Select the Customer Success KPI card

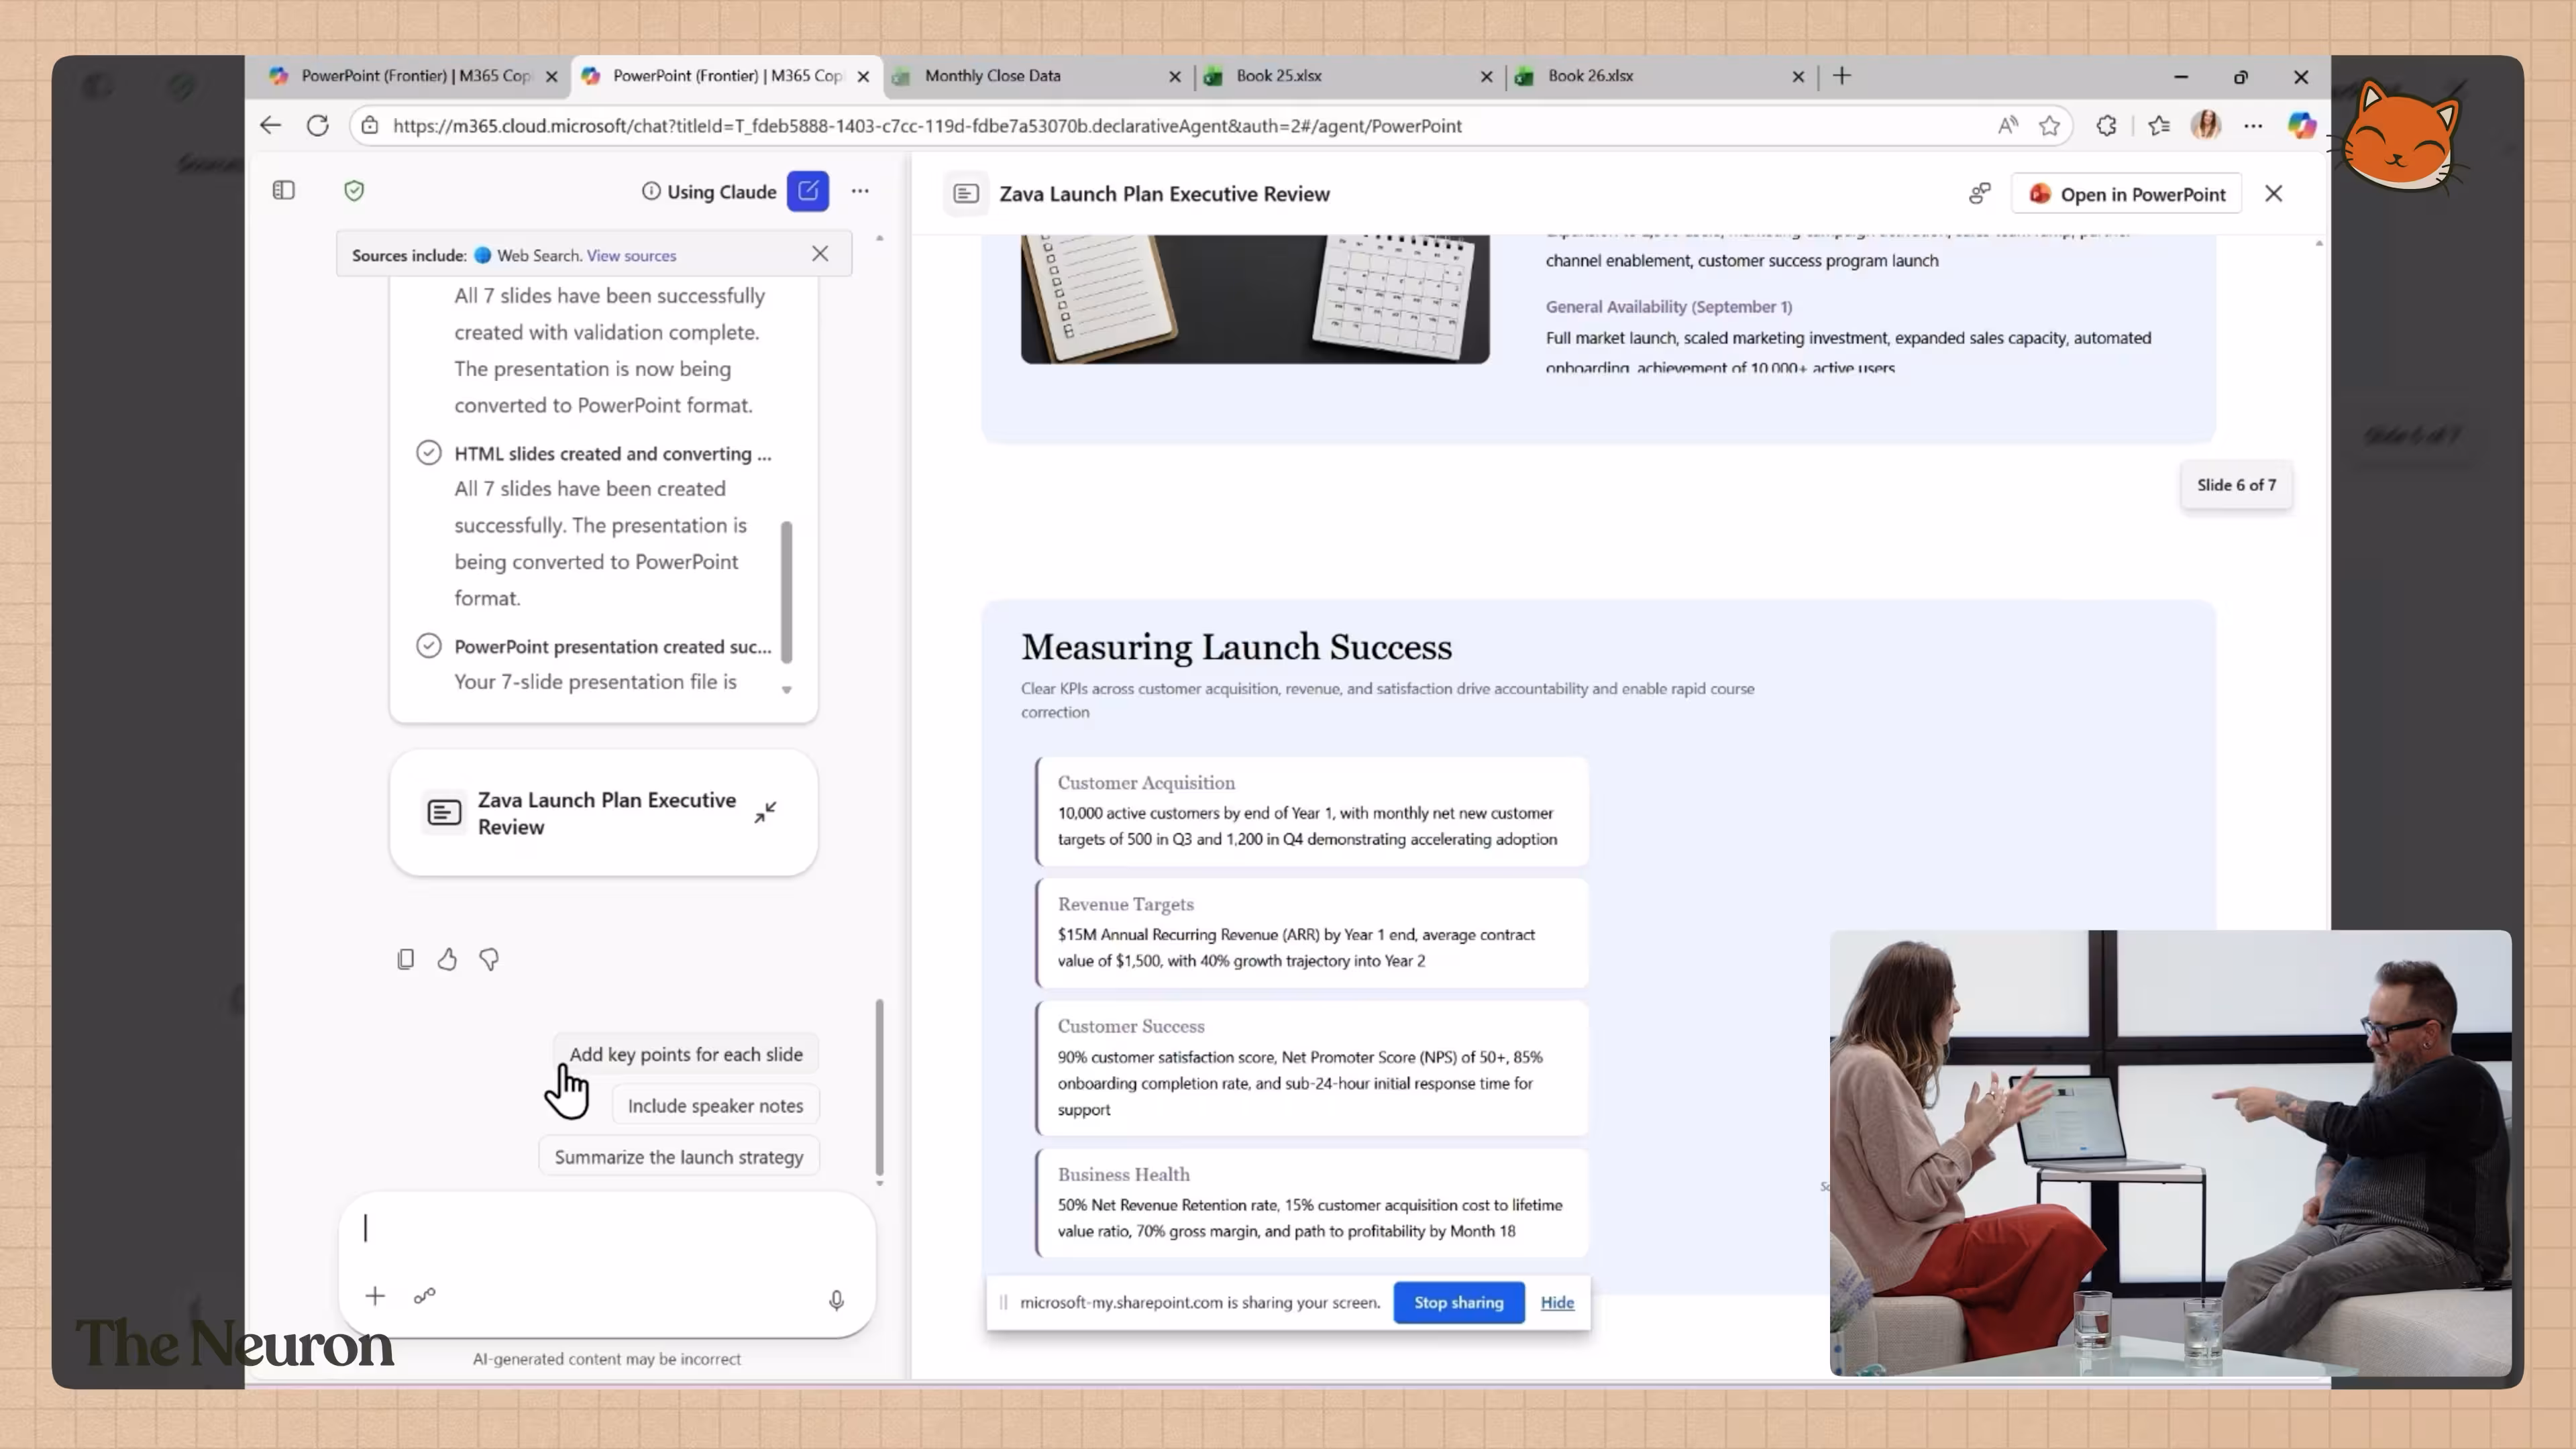tap(1311, 1068)
